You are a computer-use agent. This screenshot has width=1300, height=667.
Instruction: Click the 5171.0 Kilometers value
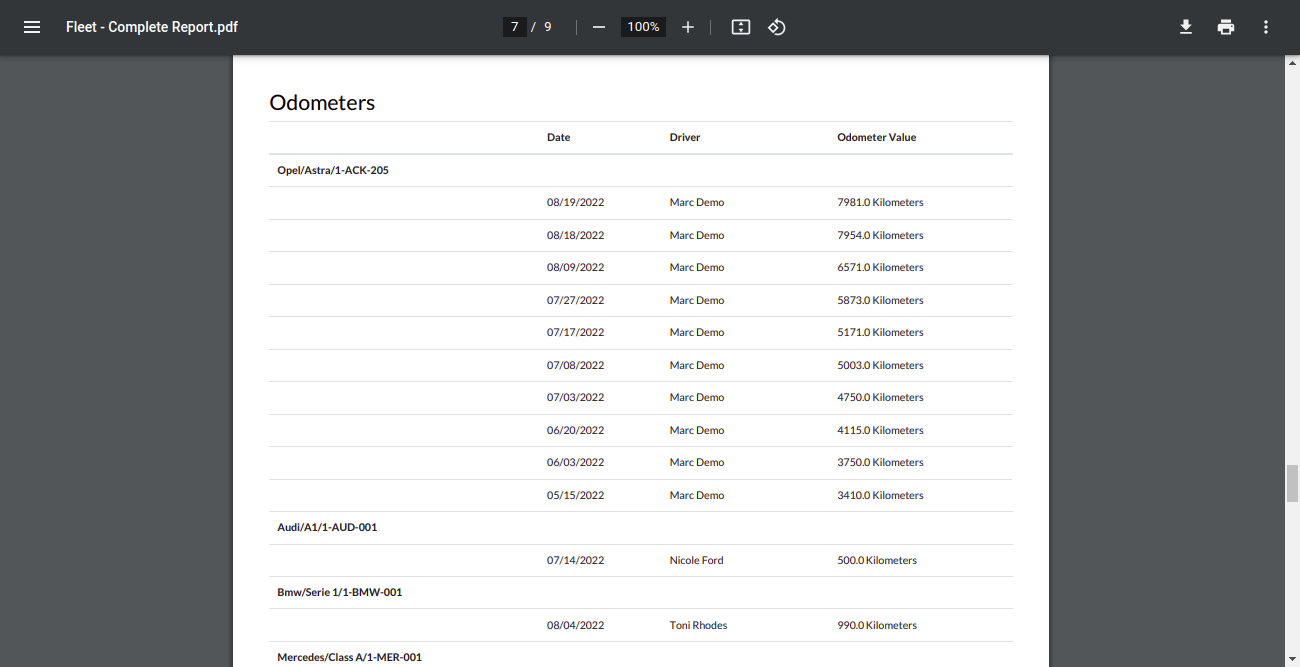(880, 332)
